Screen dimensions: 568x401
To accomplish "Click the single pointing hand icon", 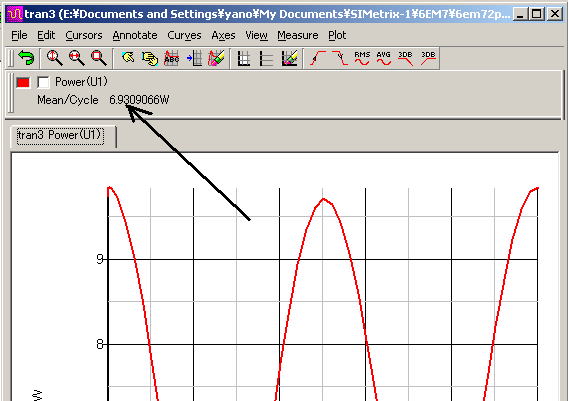I will point(128,58).
